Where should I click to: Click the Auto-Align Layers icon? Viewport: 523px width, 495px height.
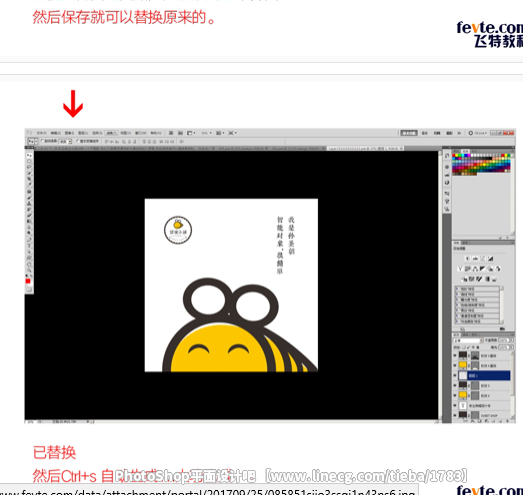tap(182, 141)
